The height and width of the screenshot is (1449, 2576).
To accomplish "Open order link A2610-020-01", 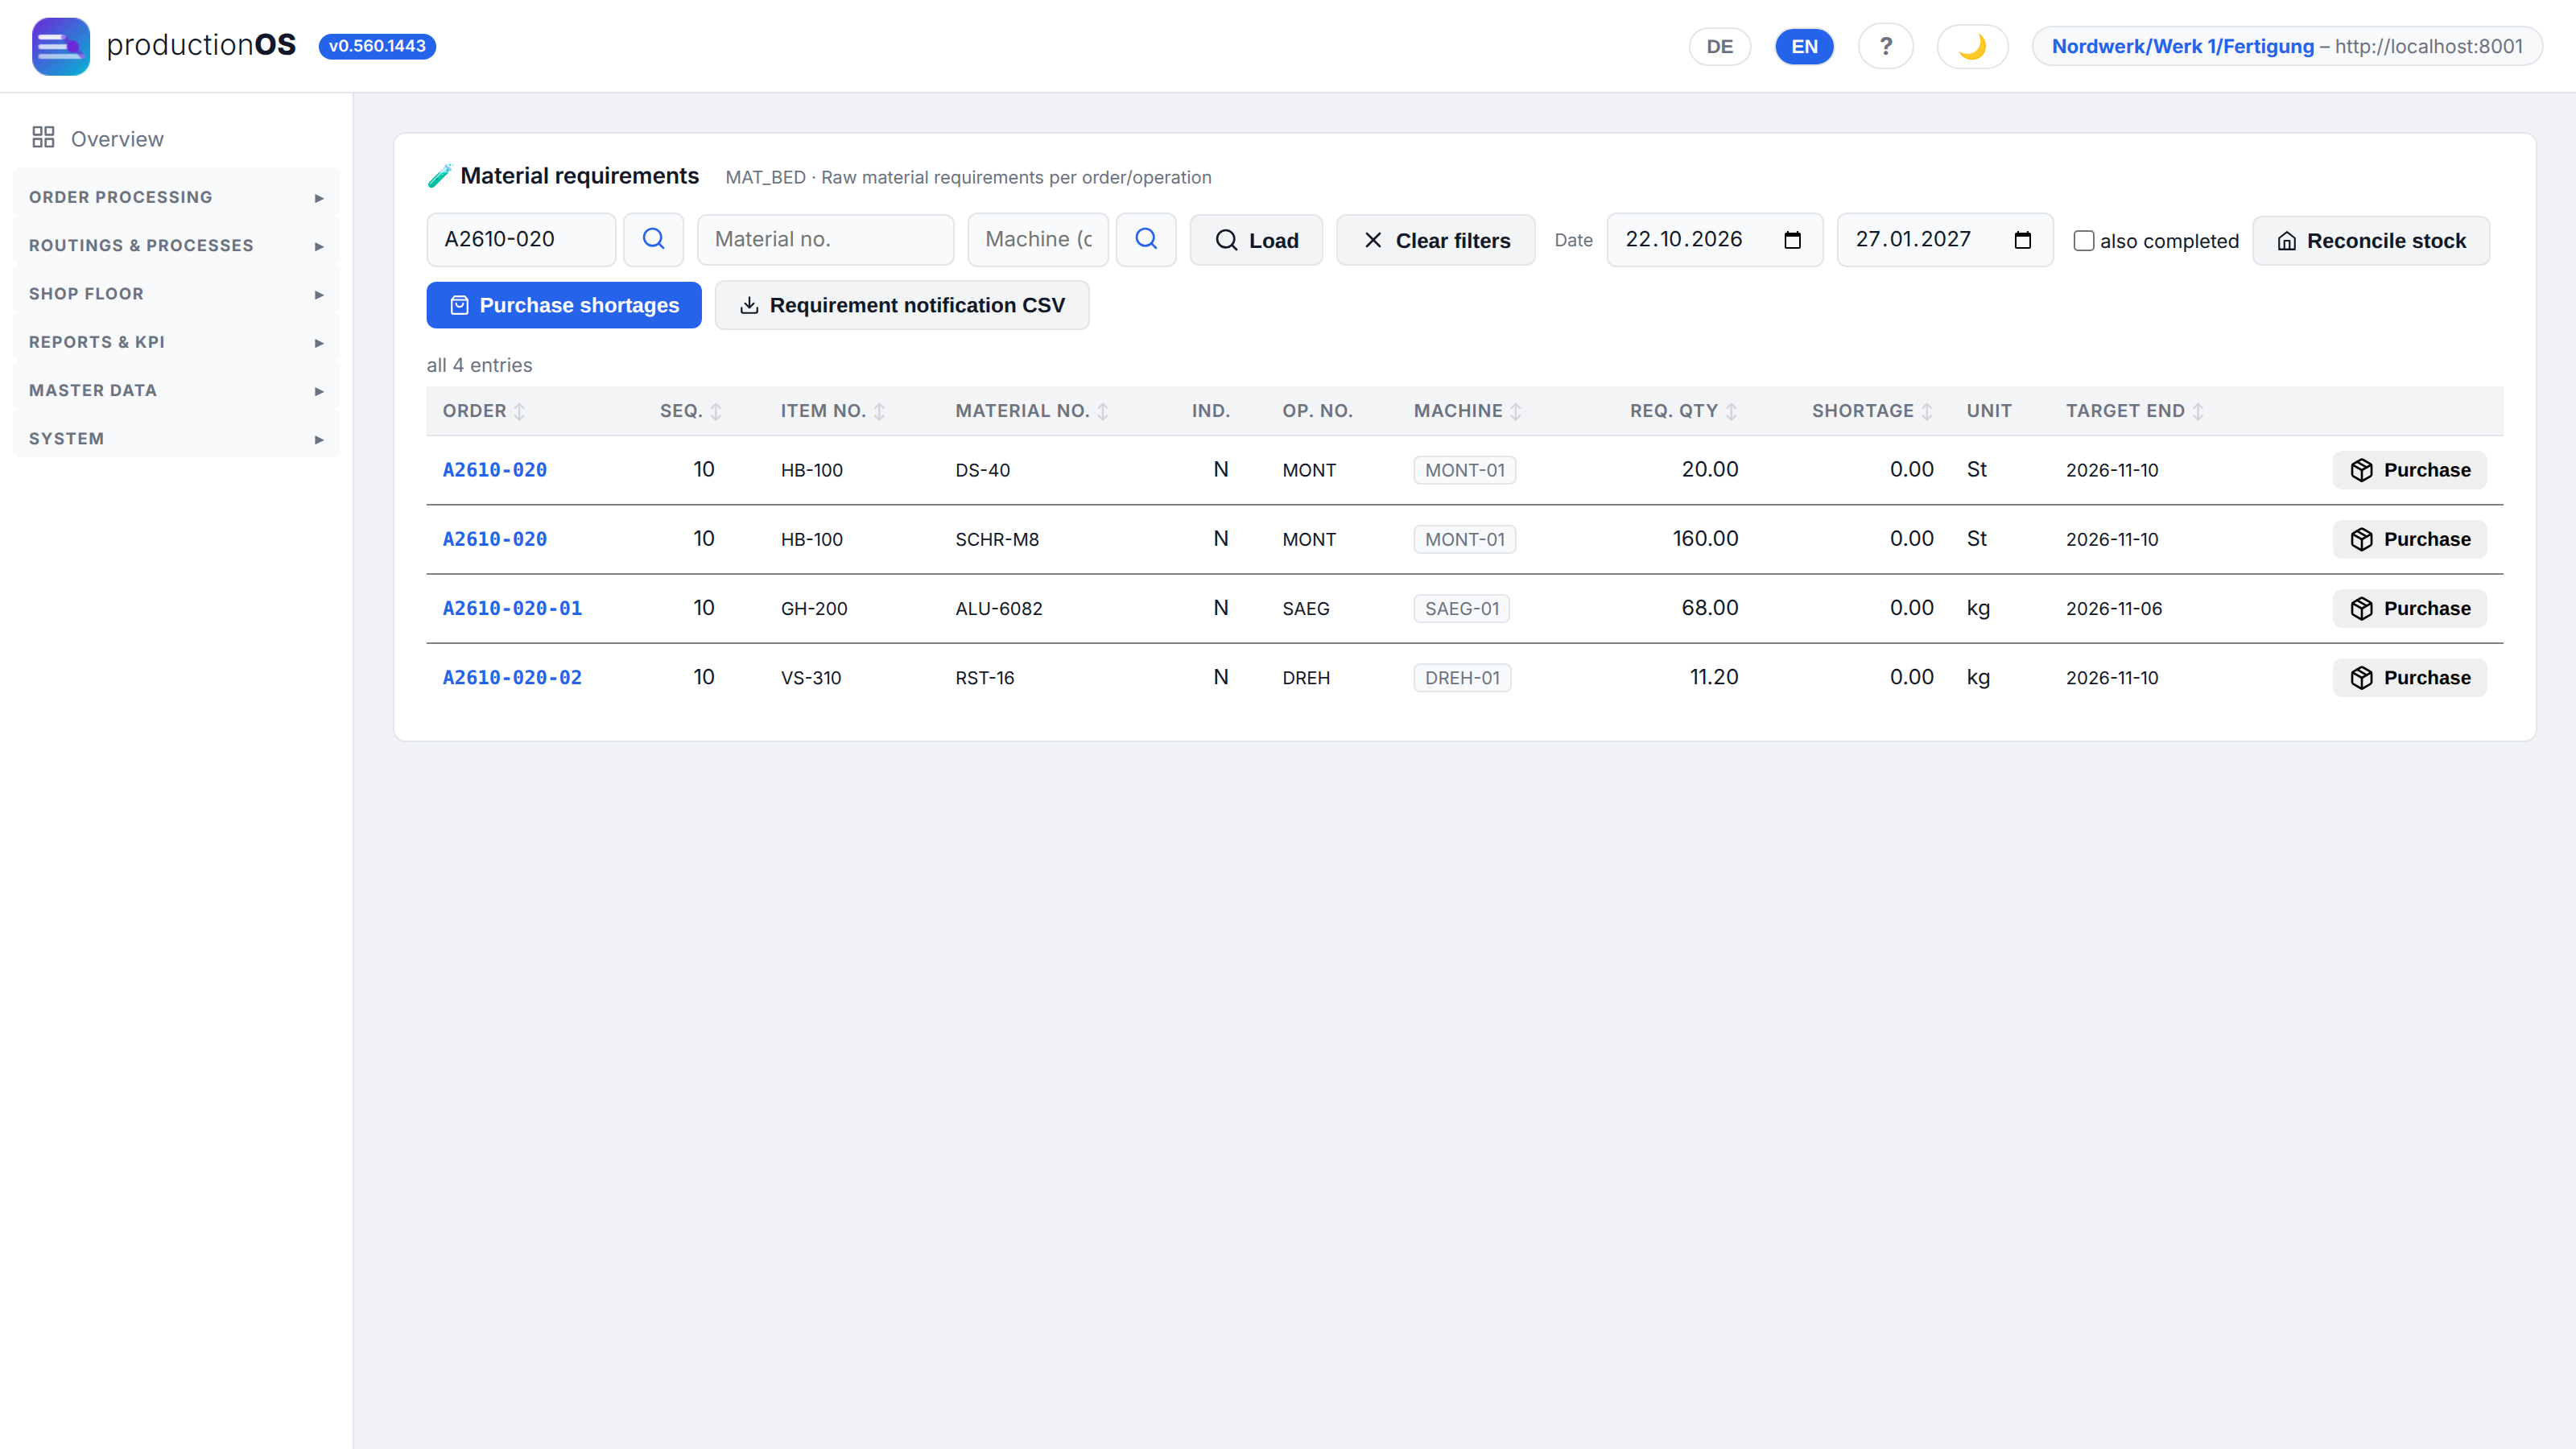I will click(x=512, y=608).
